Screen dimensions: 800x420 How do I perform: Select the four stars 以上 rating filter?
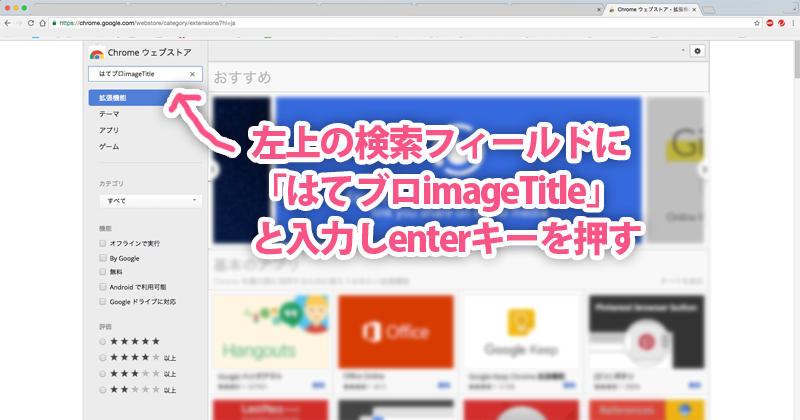103,358
